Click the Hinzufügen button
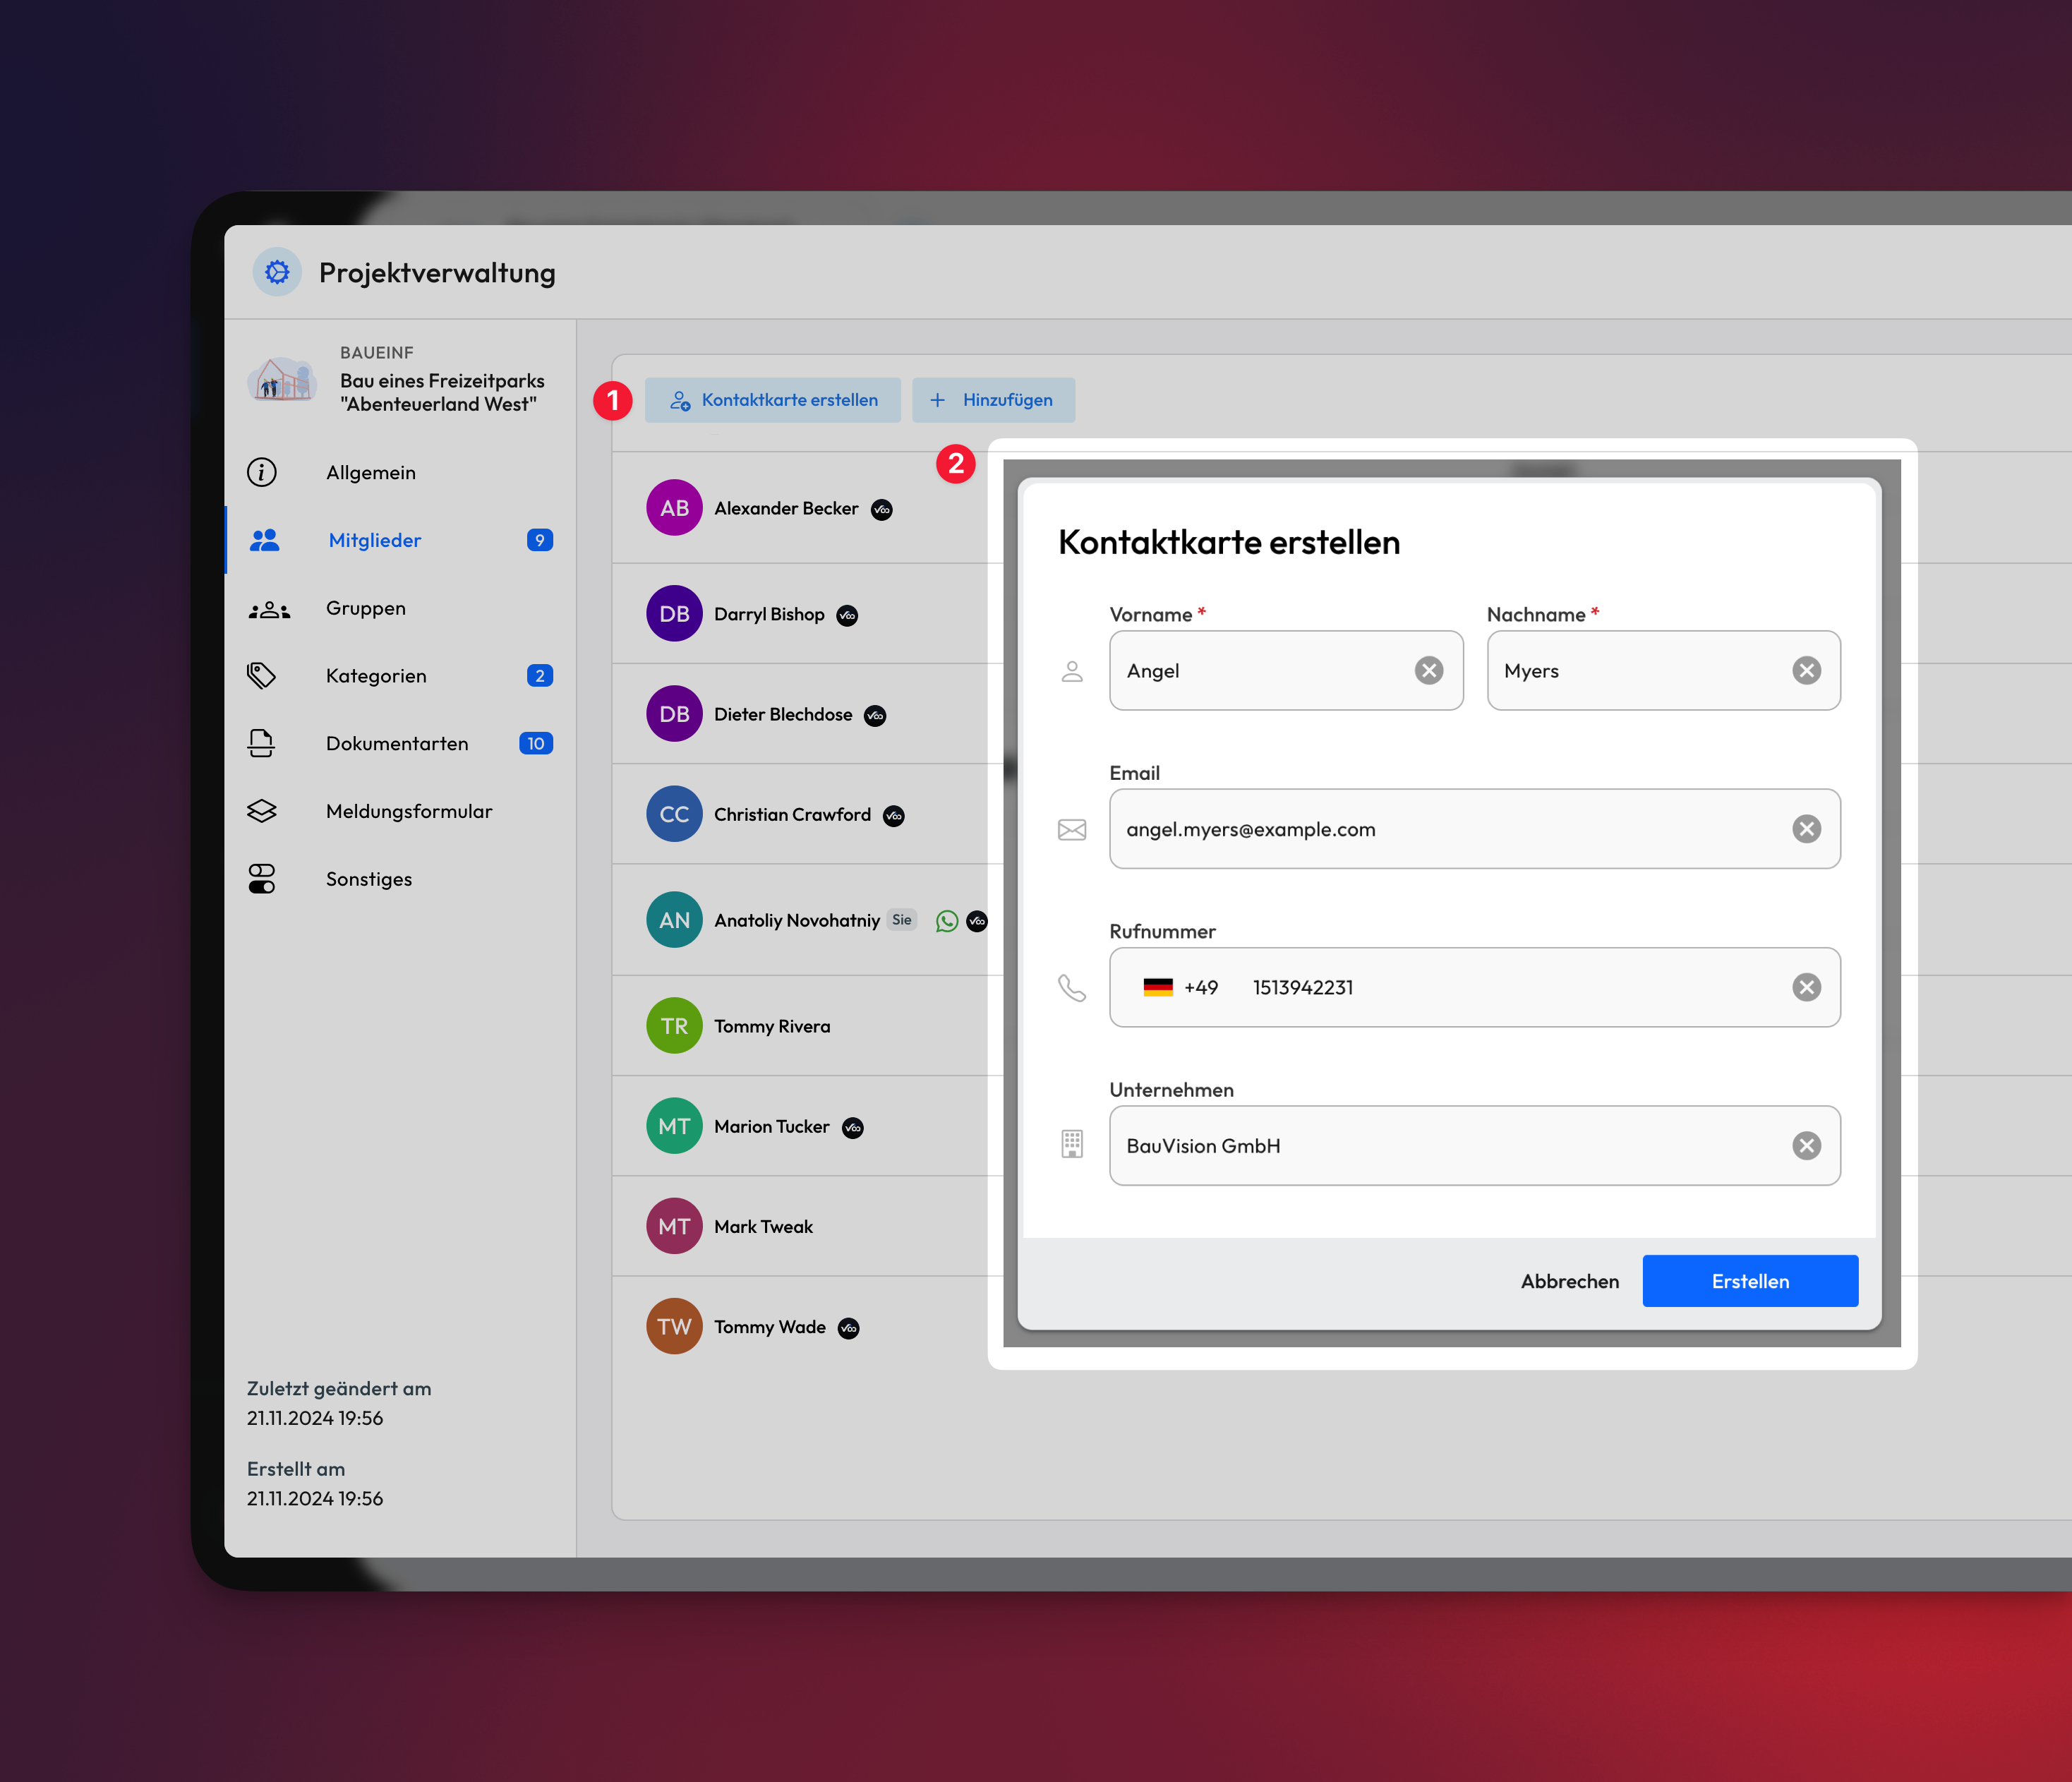 click(993, 400)
